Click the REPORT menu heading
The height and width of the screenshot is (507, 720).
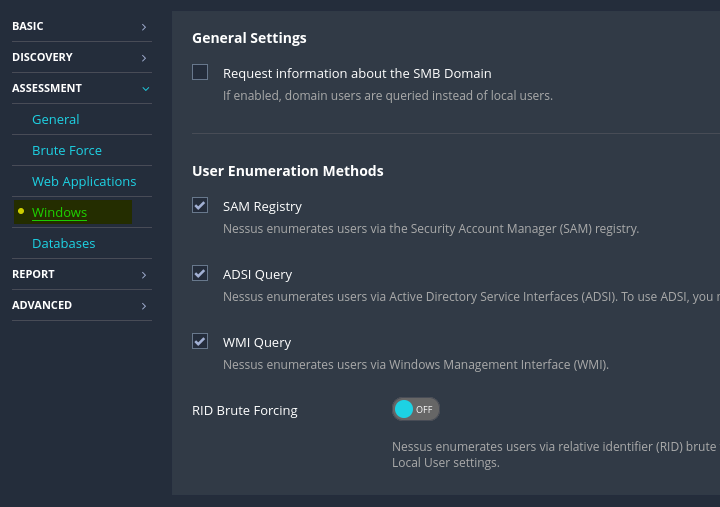pos(33,274)
